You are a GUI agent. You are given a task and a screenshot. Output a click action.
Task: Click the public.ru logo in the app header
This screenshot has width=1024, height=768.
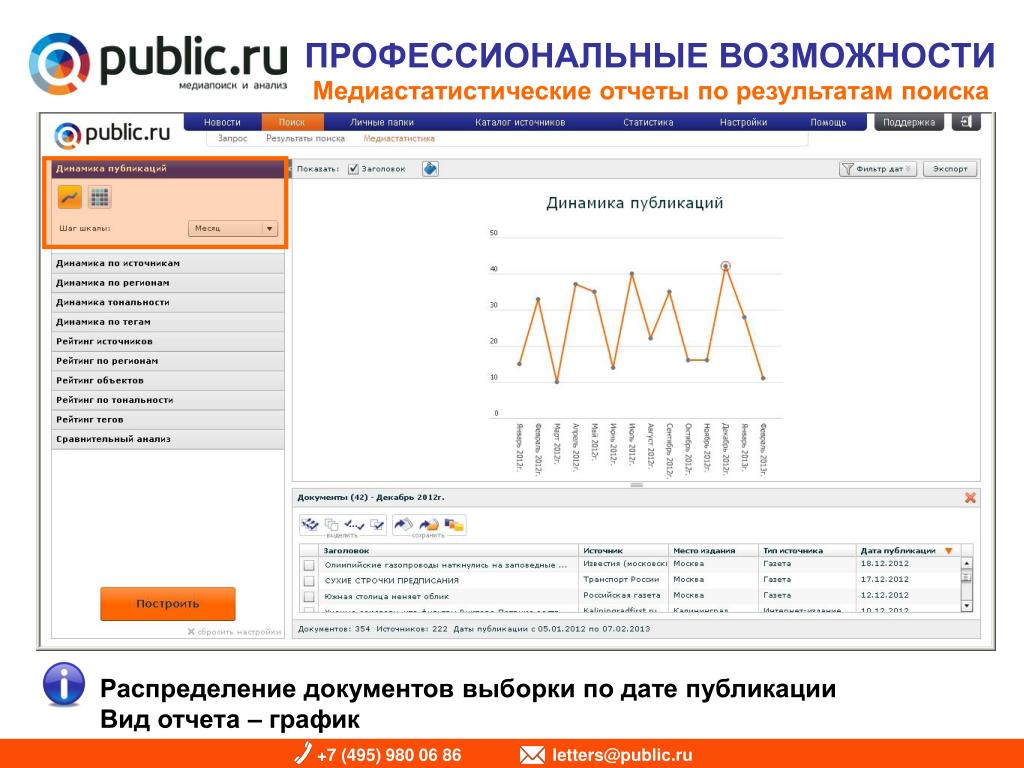point(112,134)
